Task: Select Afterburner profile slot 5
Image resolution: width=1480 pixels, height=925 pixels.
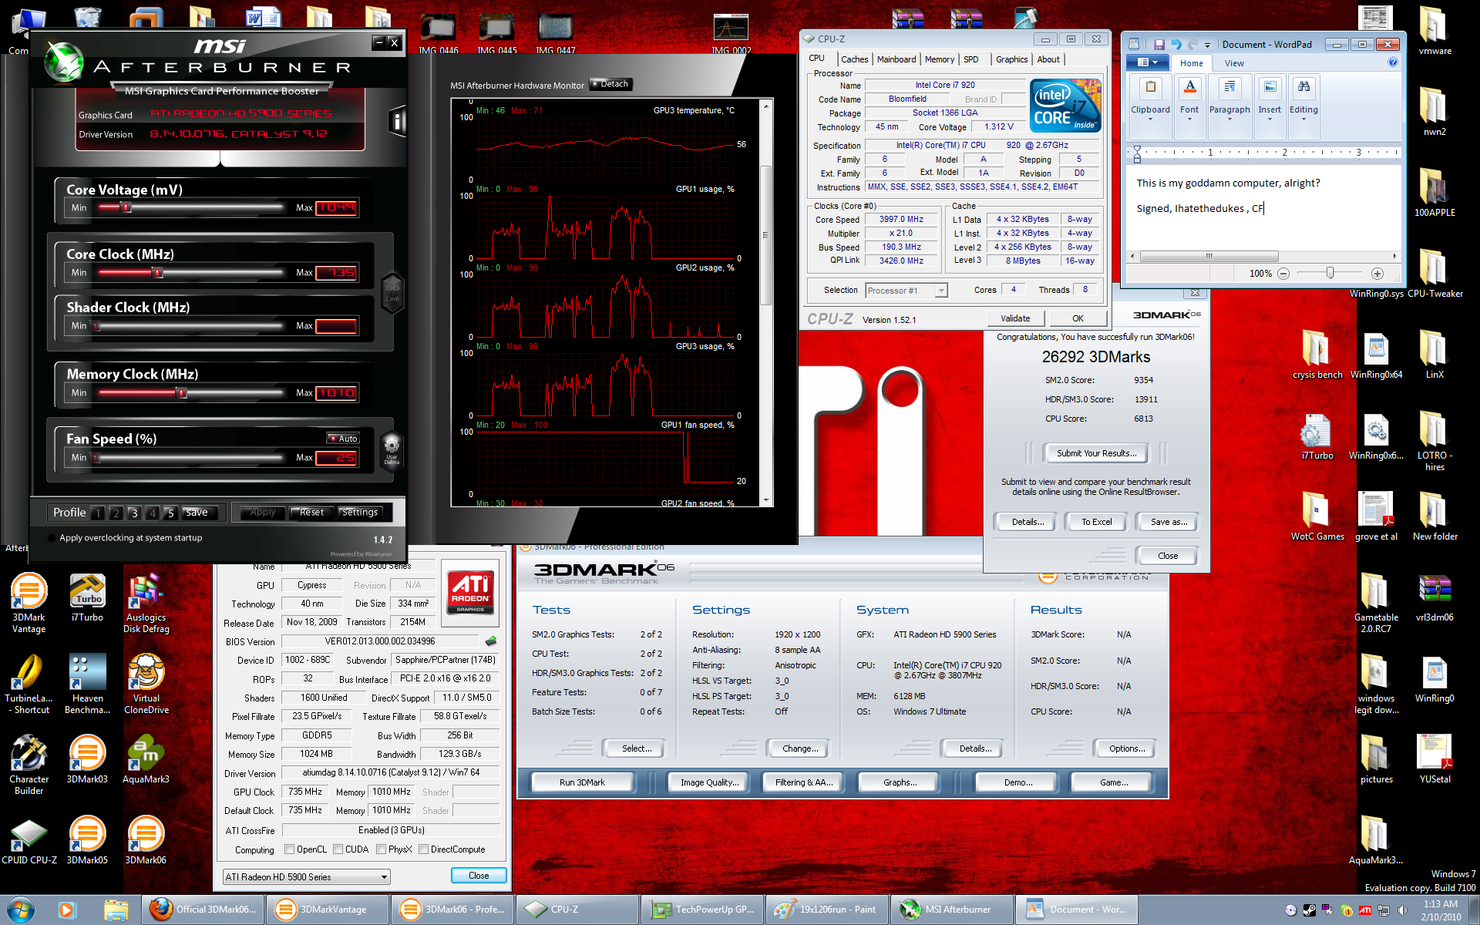Action: coord(170,513)
